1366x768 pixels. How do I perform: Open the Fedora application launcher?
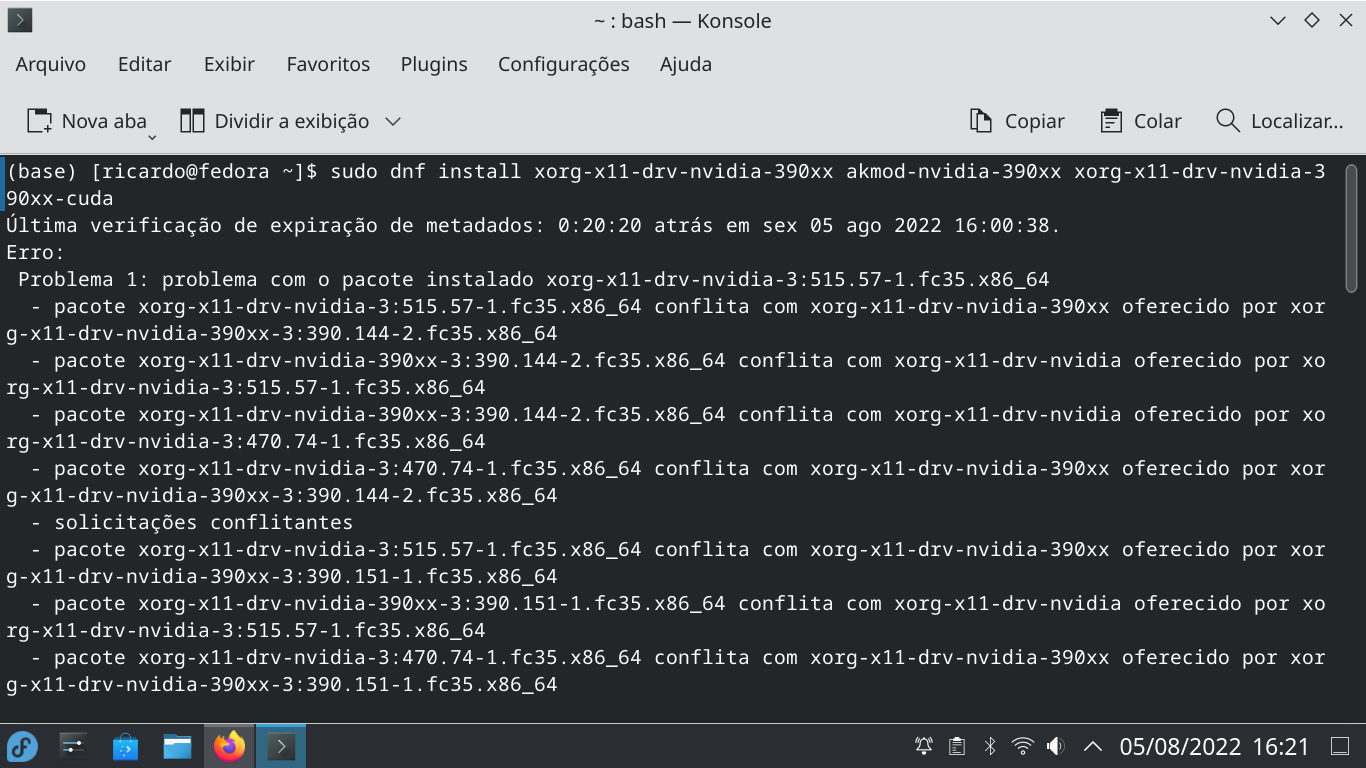pos(22,746)
